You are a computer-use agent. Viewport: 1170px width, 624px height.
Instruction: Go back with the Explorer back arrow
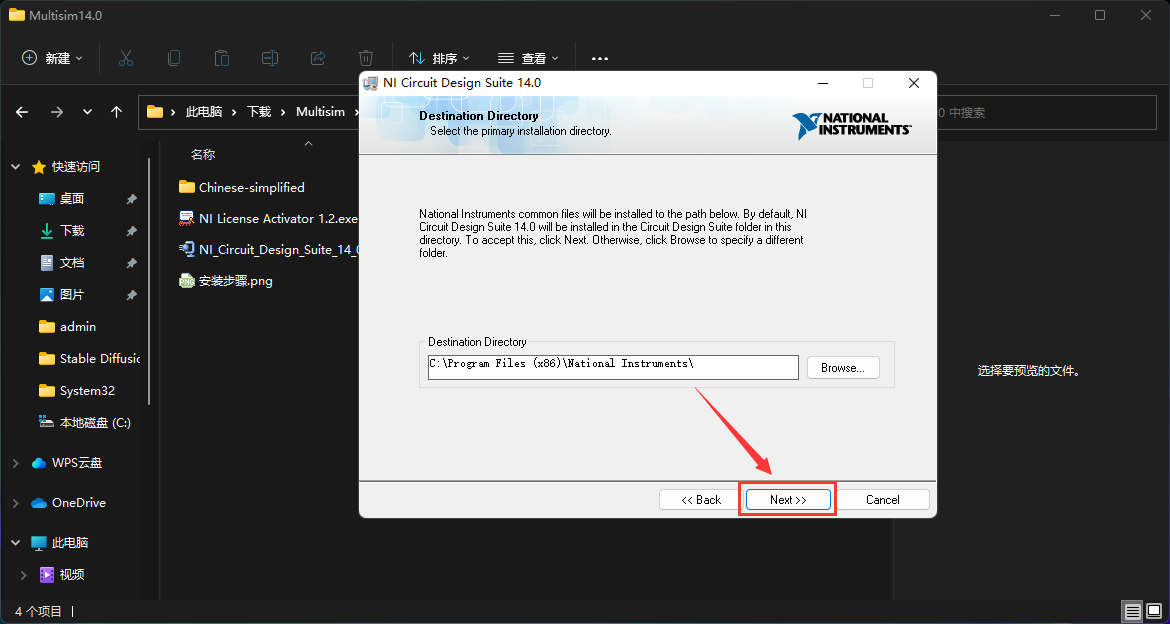click(22, 112)
